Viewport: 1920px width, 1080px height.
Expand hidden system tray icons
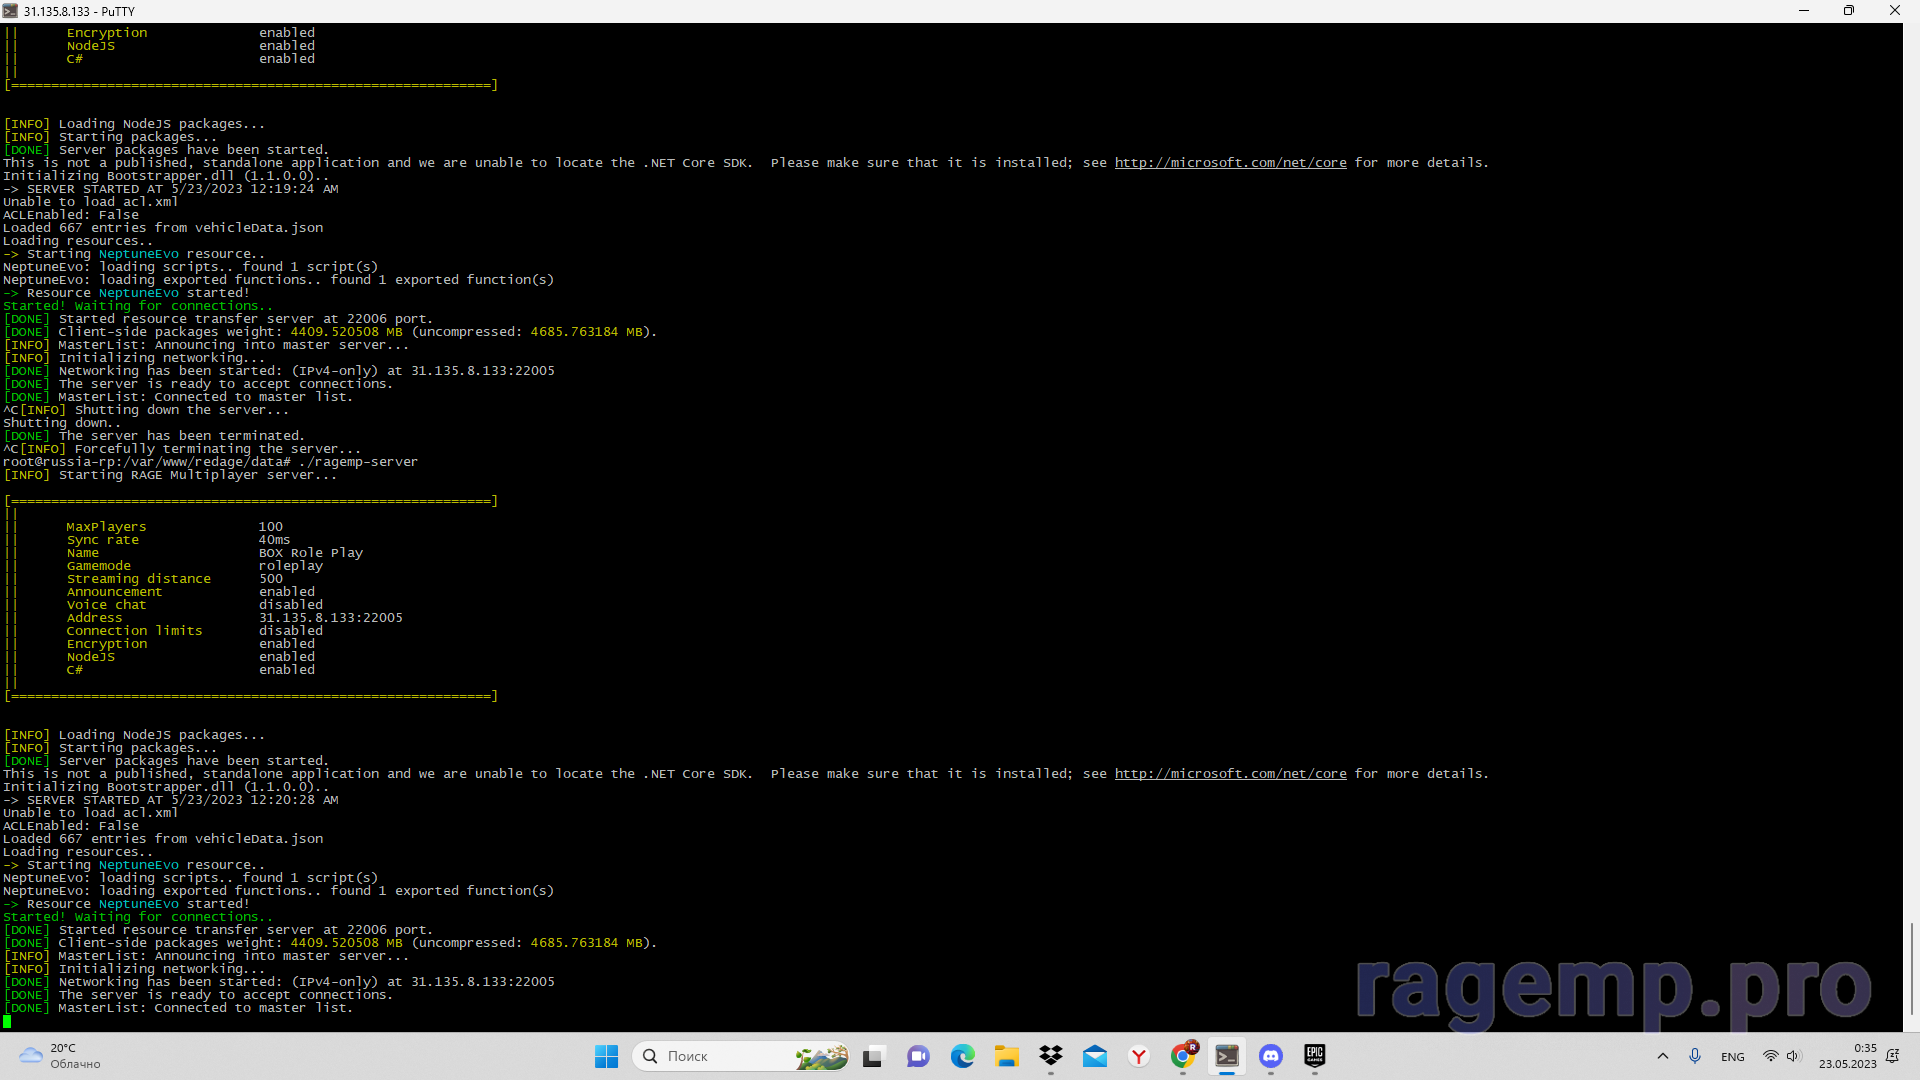pos(1663,1056)
